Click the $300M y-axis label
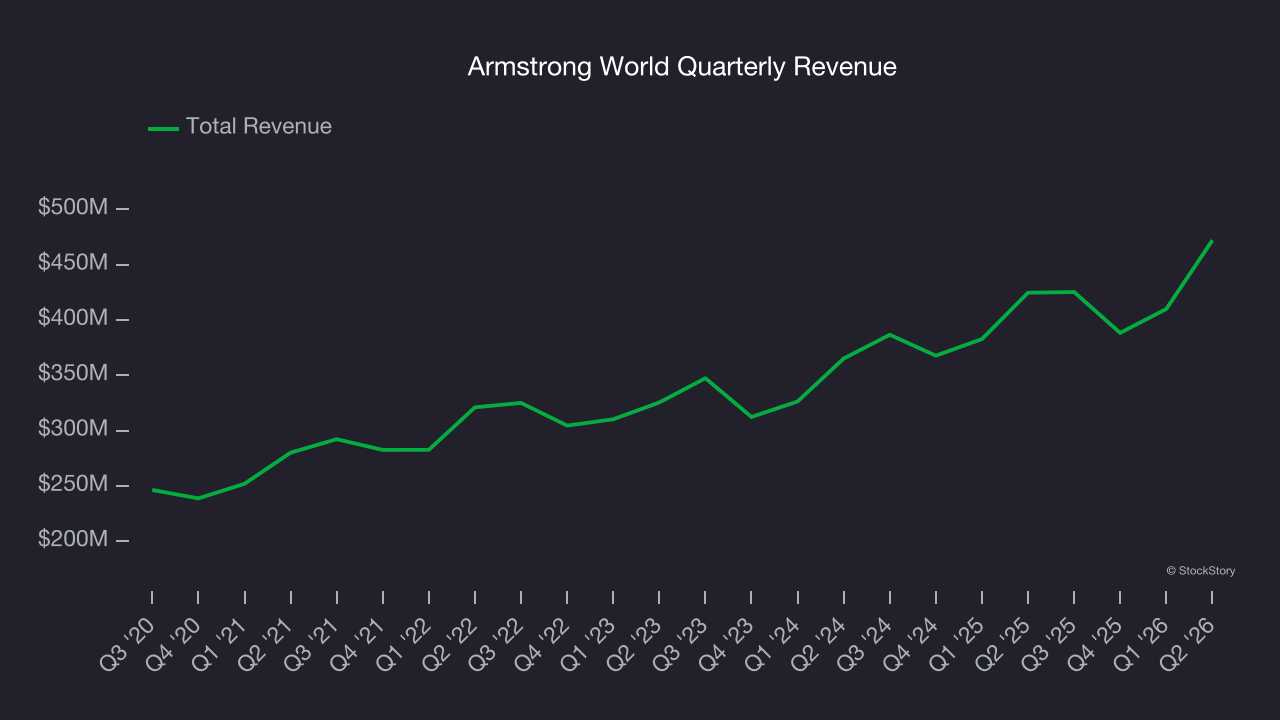 point(73,429)
